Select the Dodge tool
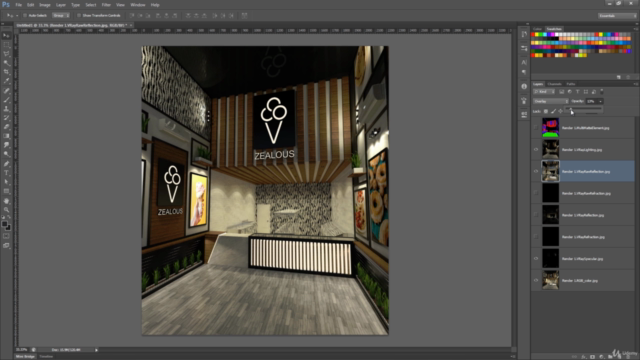Screen dimensions: 640x360 6,154
